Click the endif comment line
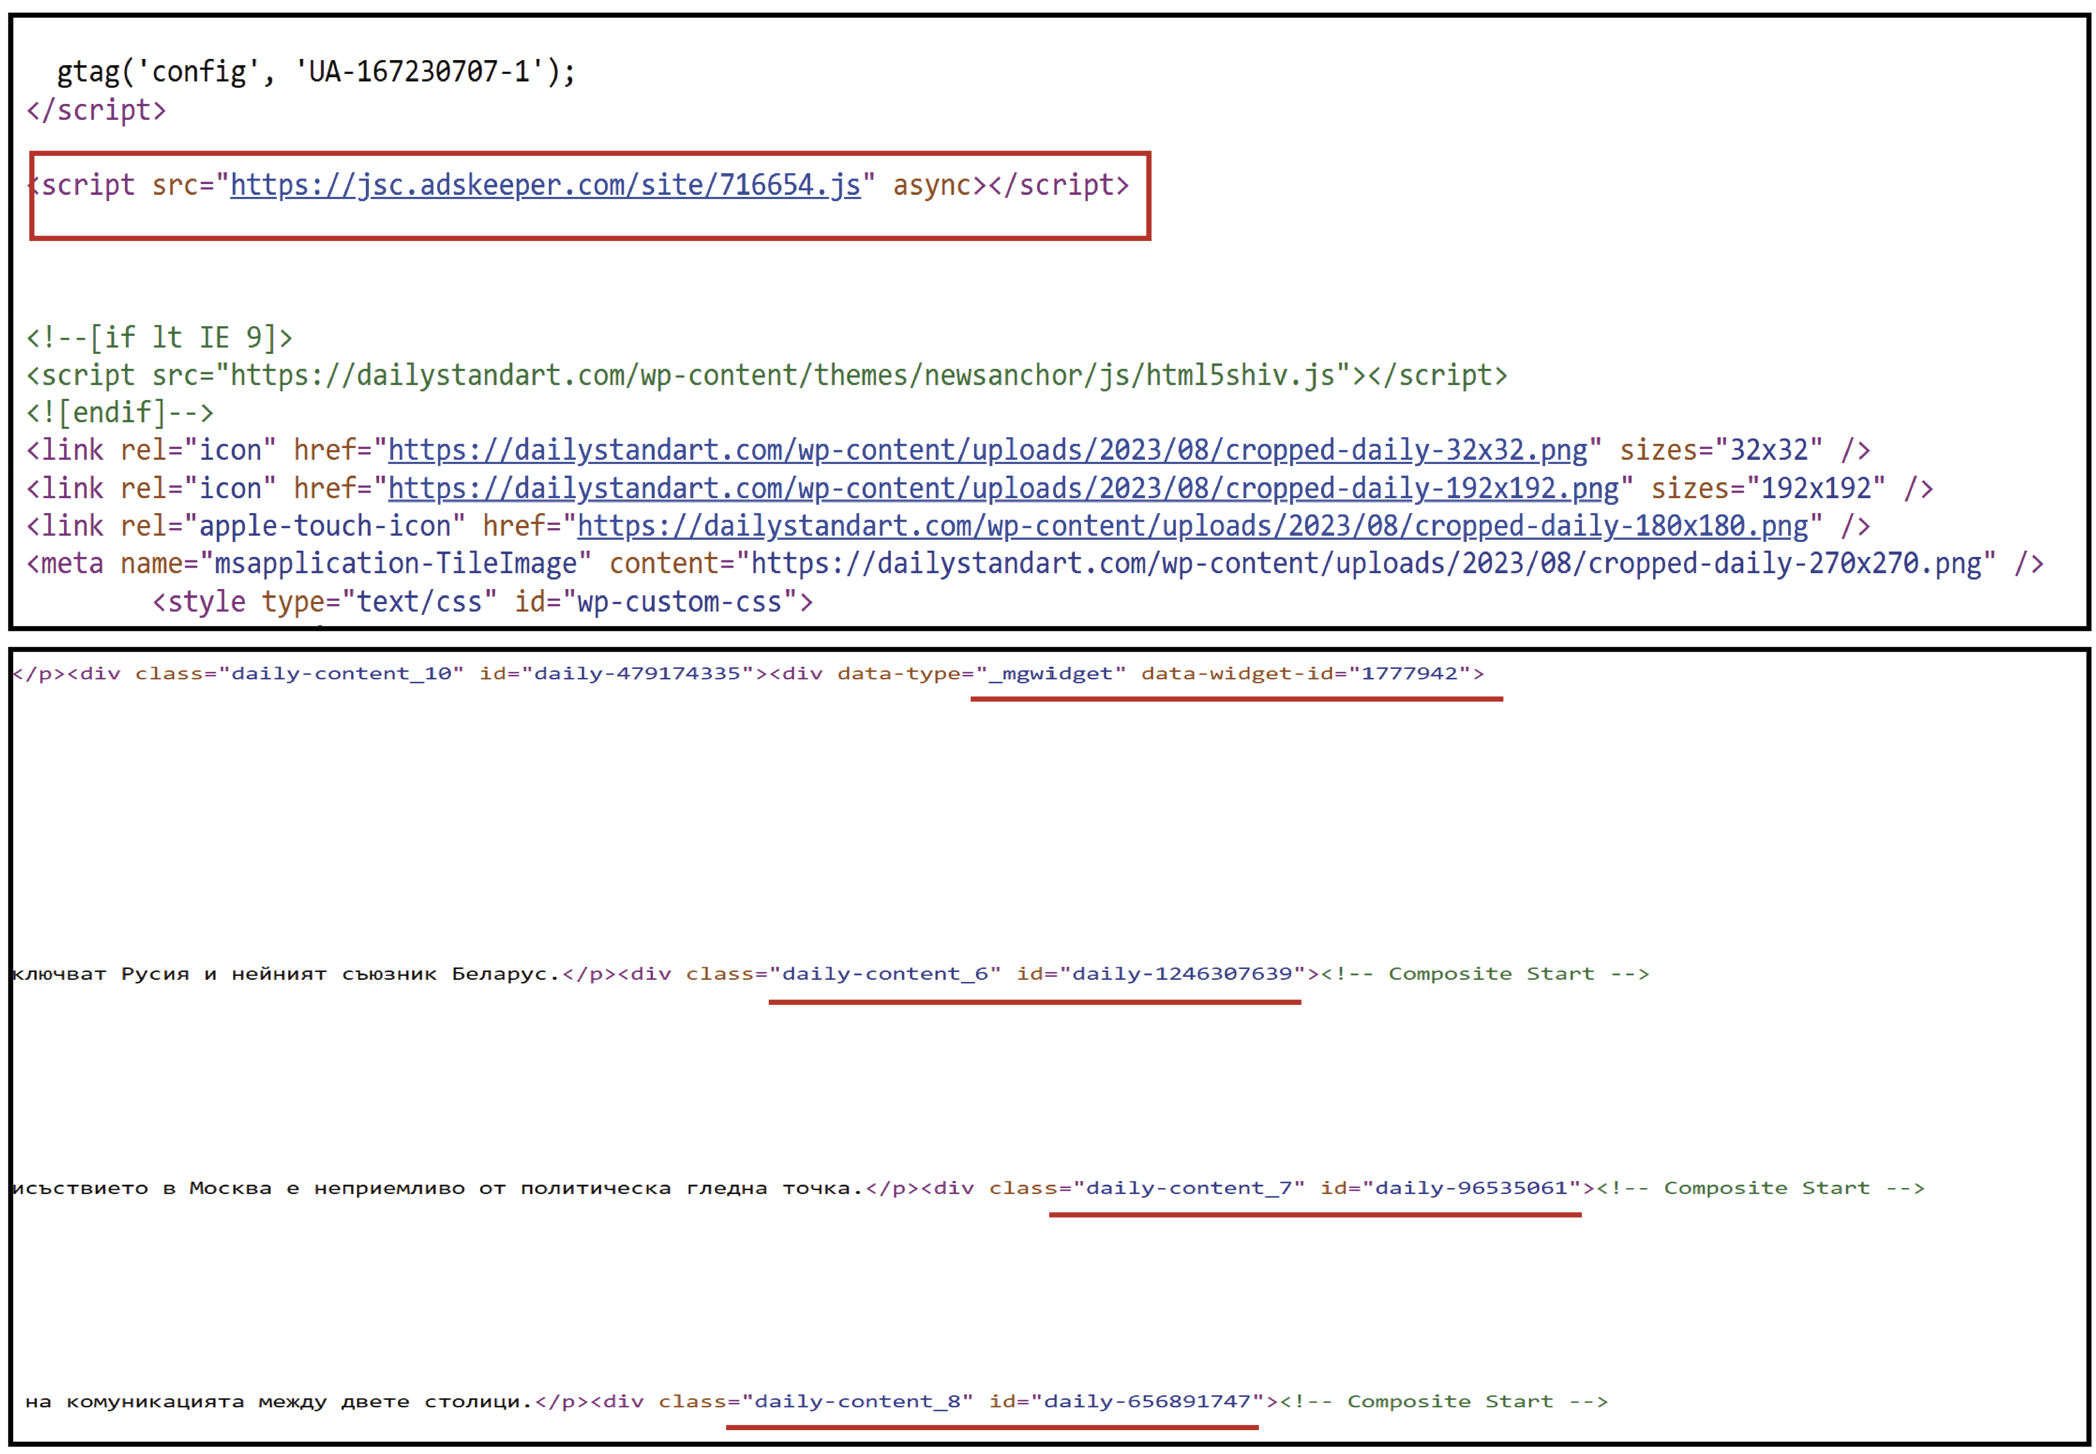 pyautogui.click(x=120, y=413)
